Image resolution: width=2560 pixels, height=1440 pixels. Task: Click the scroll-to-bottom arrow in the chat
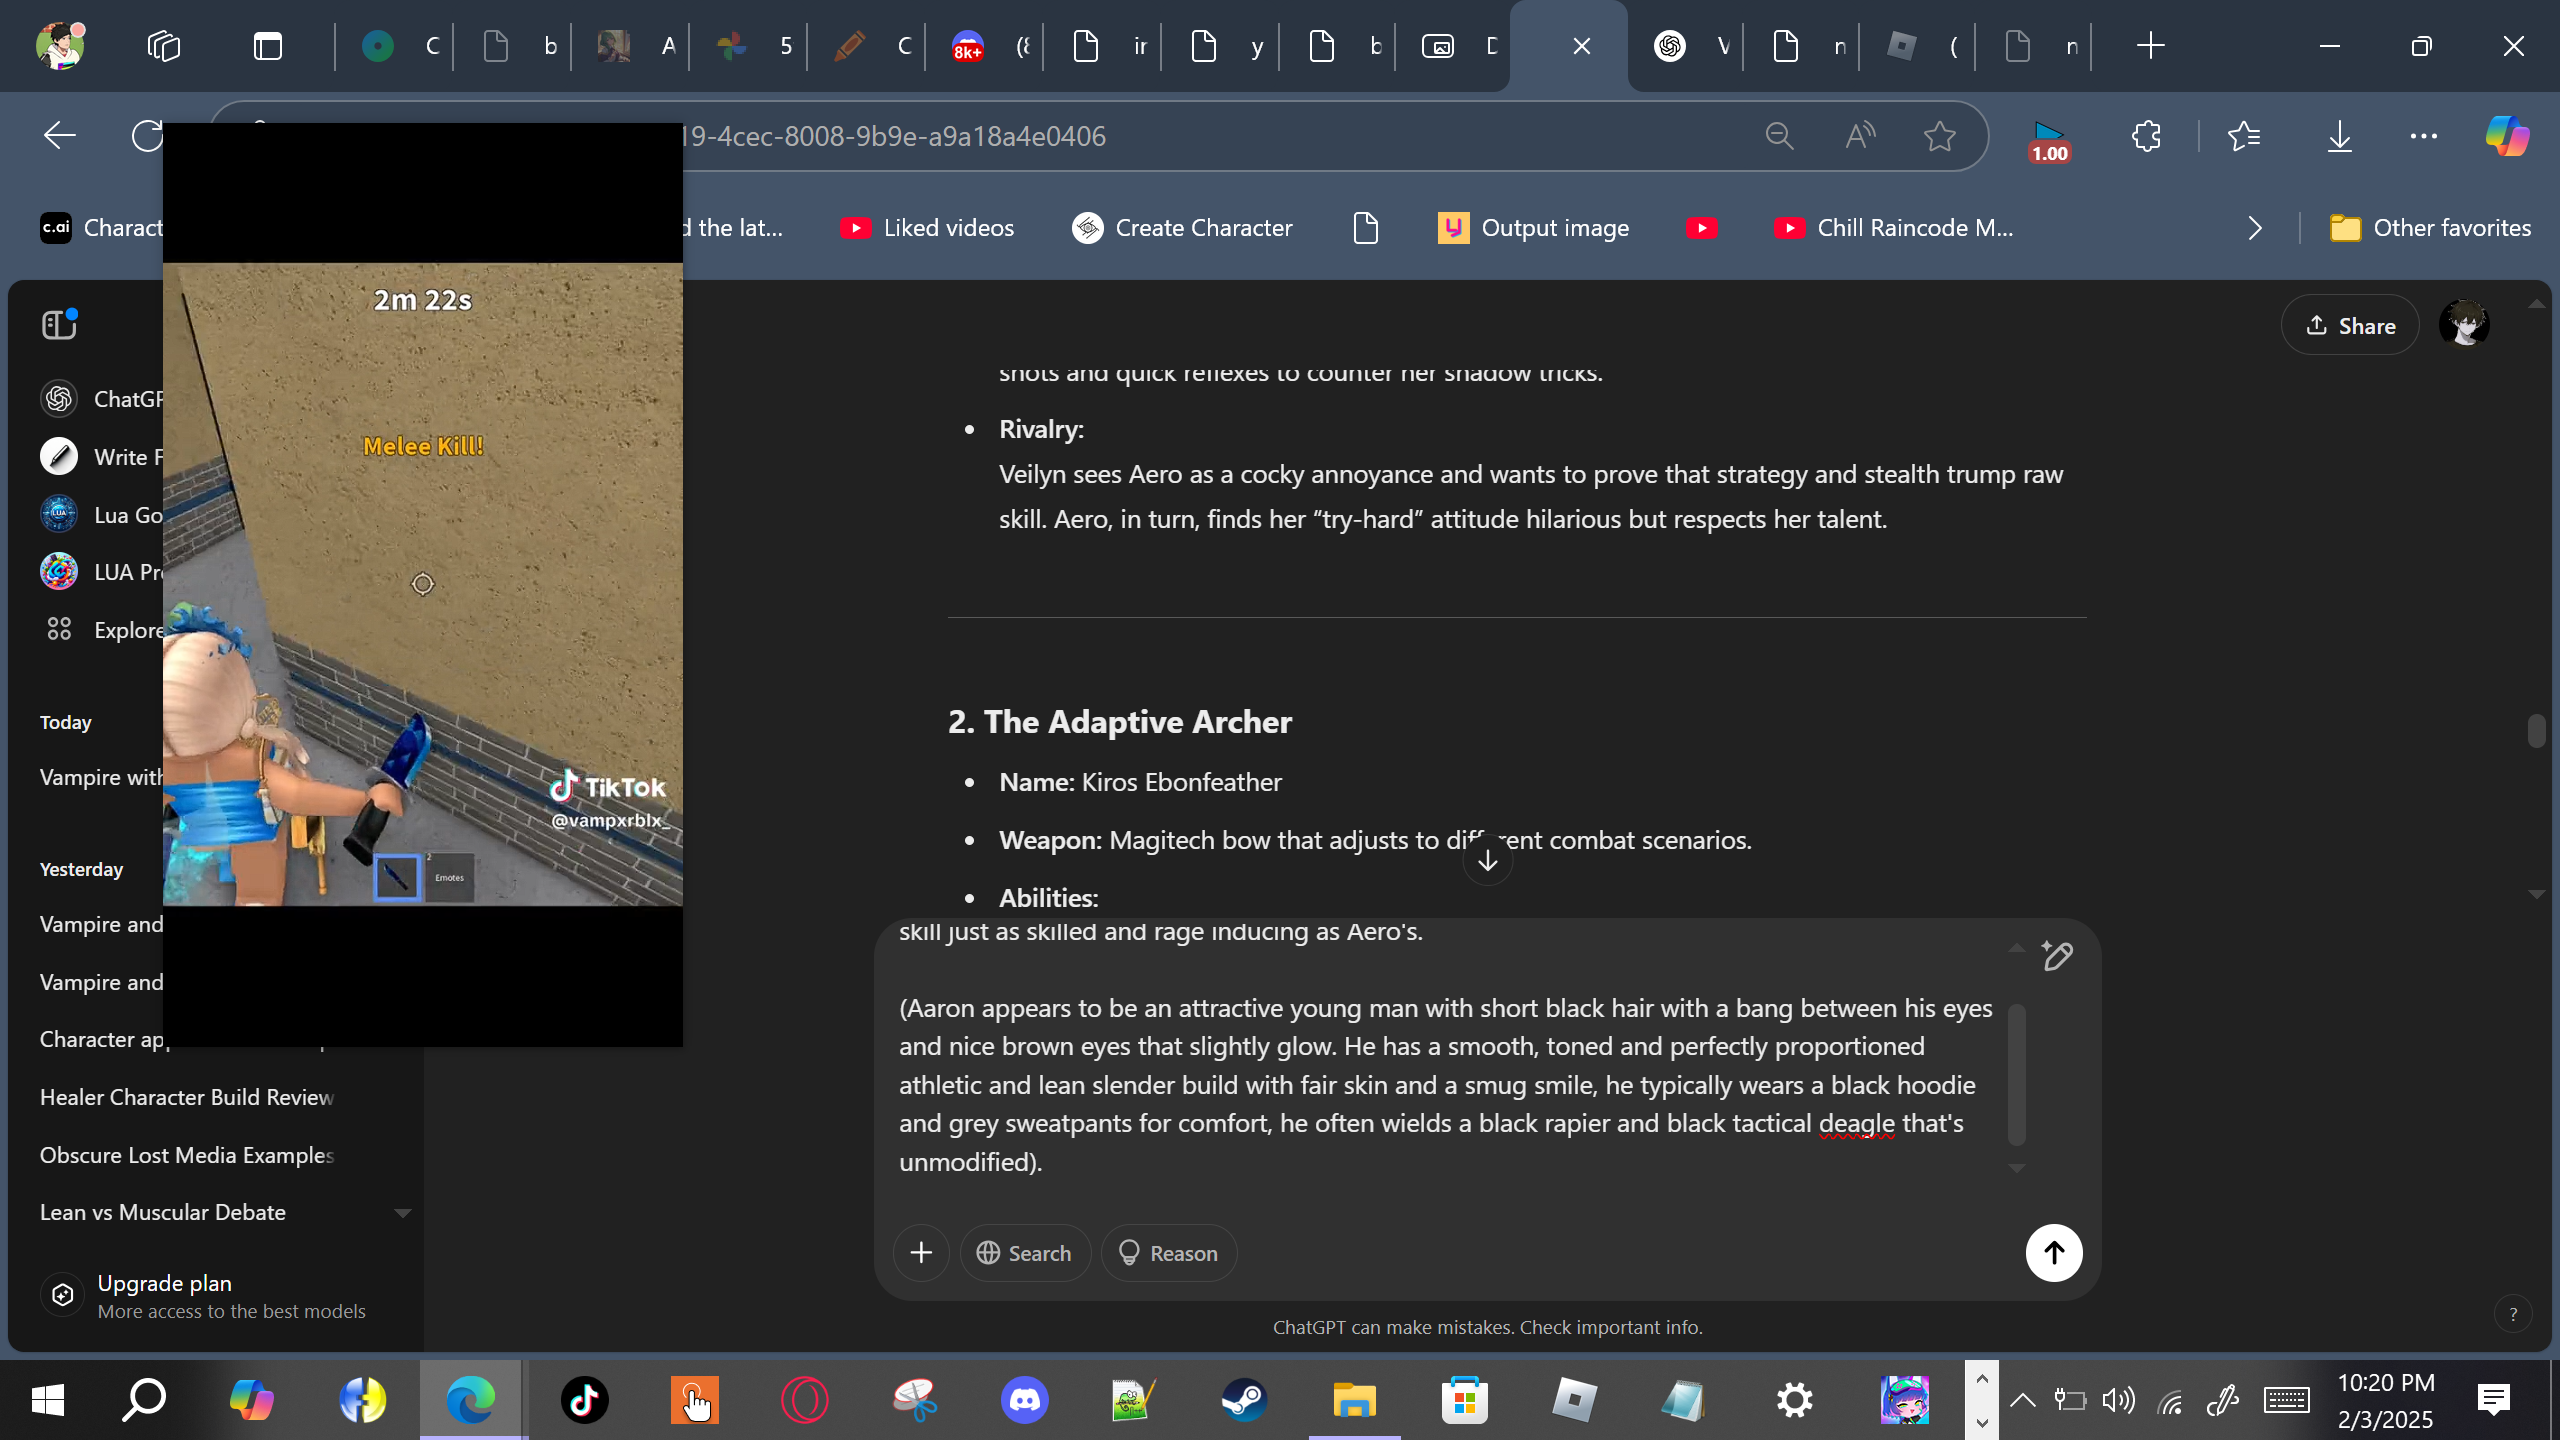tap(1488, 860)
